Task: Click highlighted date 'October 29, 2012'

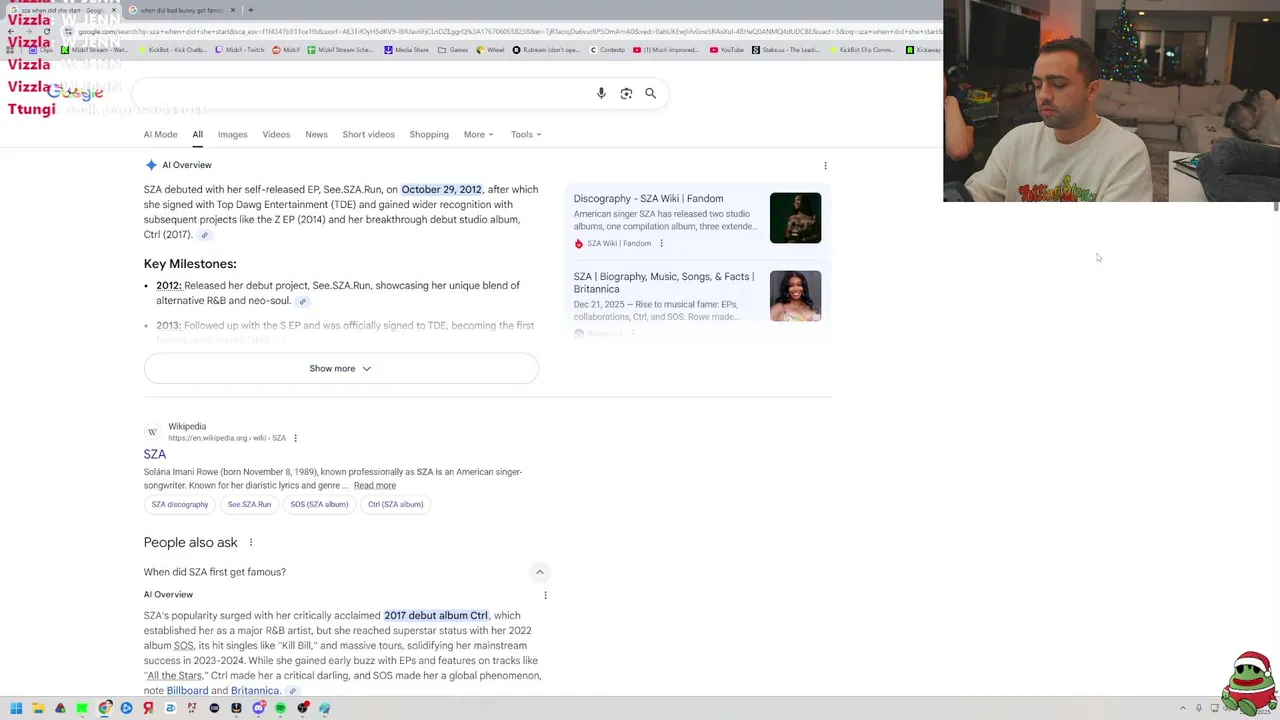Action: pyautogui.click(x=441, y=190)
